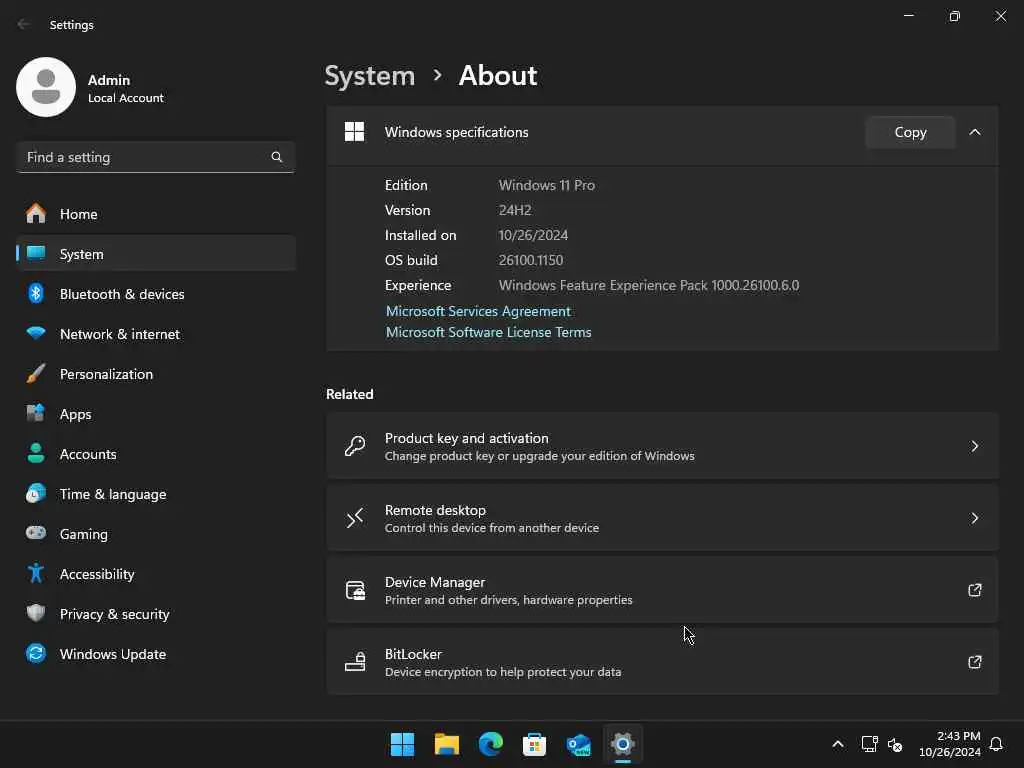Screen dimensions: 1024x768
Task: Click the key icon for Product key and activation
Action: 355,446
